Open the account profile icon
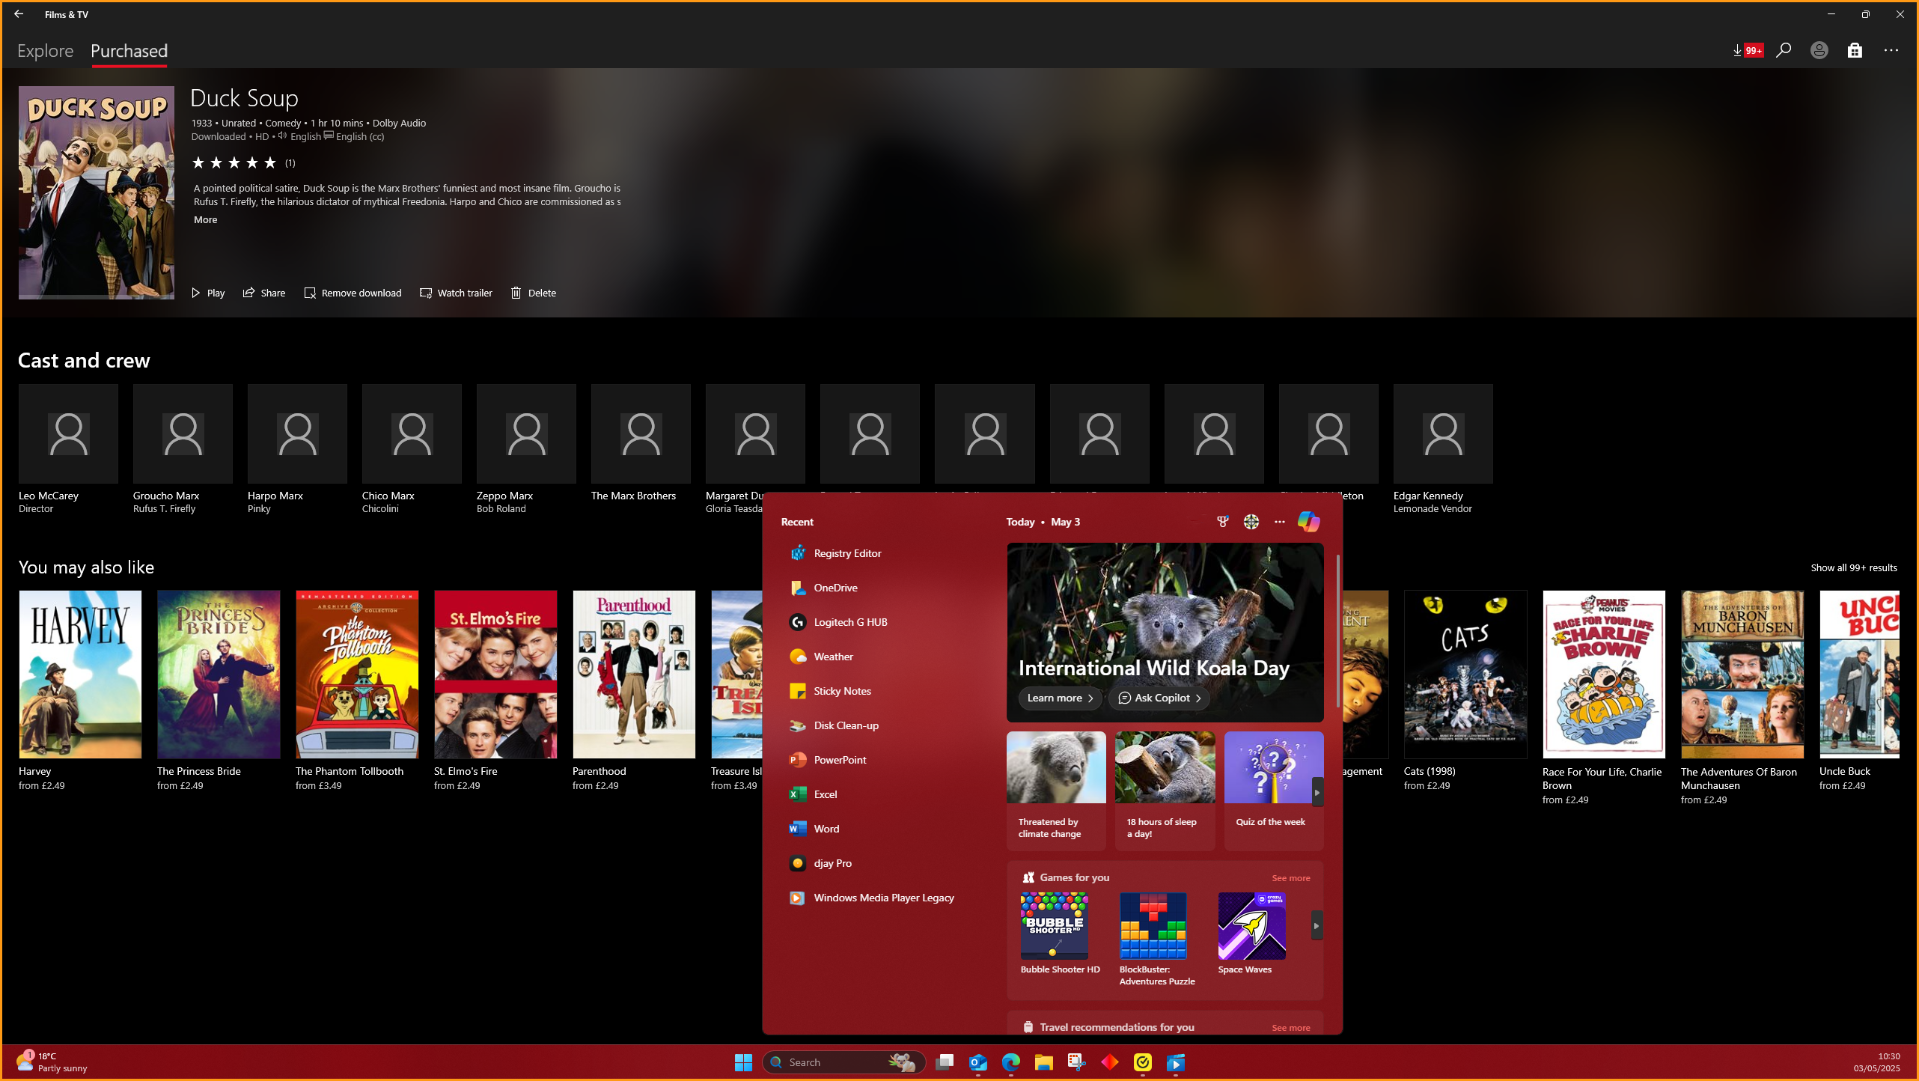The image size is (1919, 1081). click(1819, 50)
